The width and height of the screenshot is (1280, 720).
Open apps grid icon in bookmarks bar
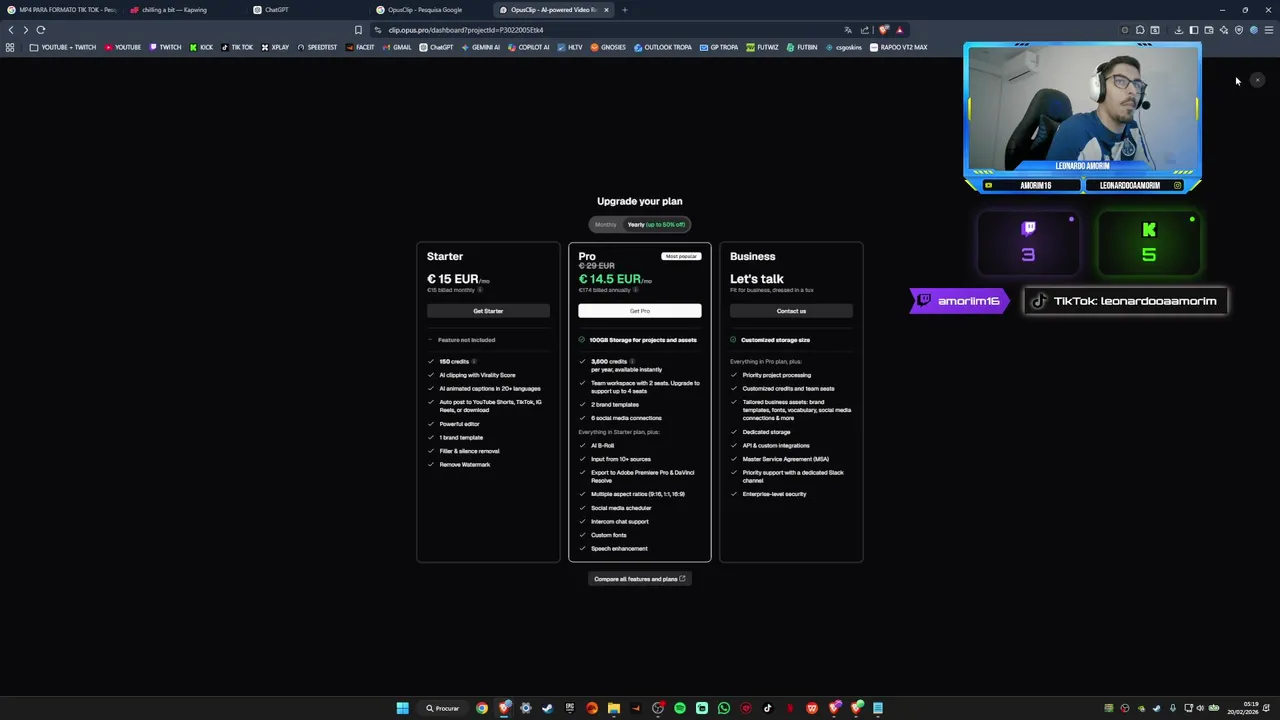tap(10, 47)
